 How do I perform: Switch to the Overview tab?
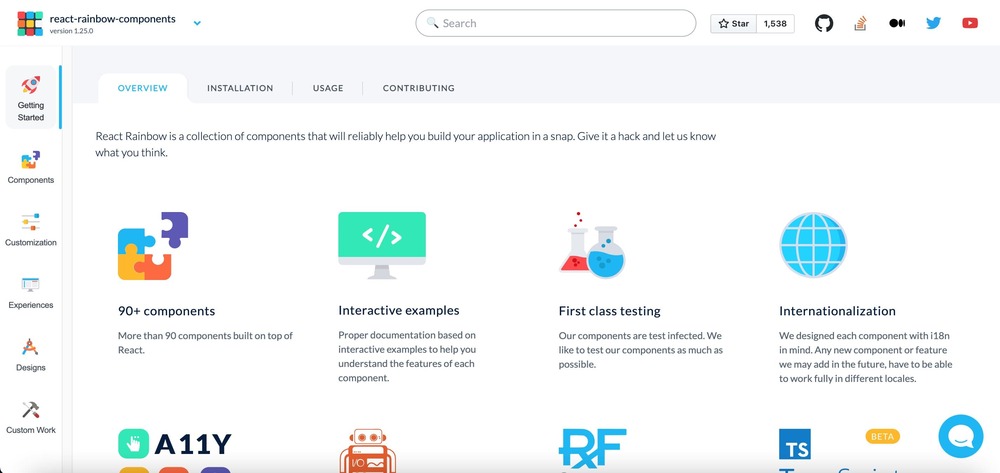click(143, 88)
